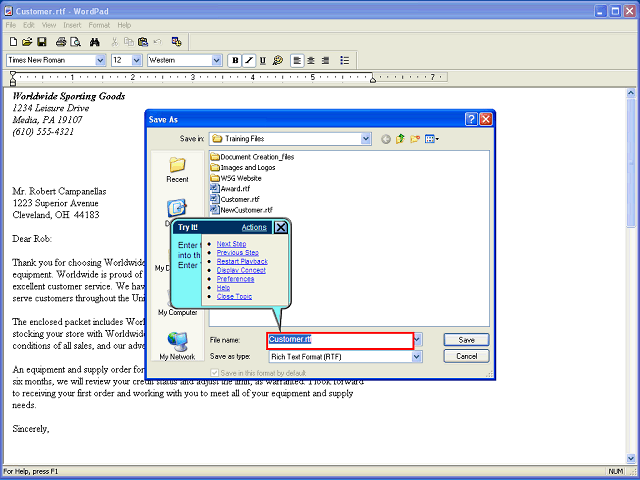
Task: Click the right margin marker on ruler
Action: pos(373,80)
